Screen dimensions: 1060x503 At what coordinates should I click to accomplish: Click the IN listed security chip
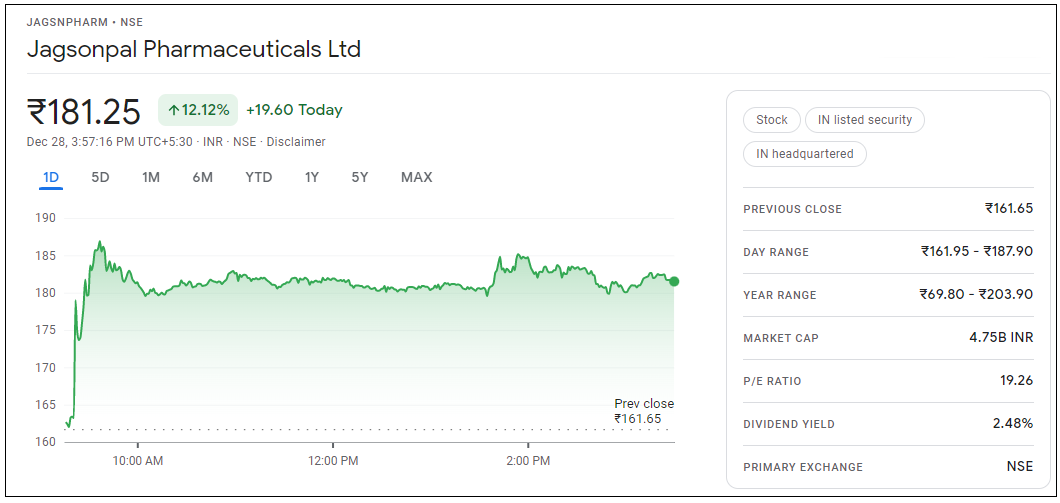coord(865,120)
